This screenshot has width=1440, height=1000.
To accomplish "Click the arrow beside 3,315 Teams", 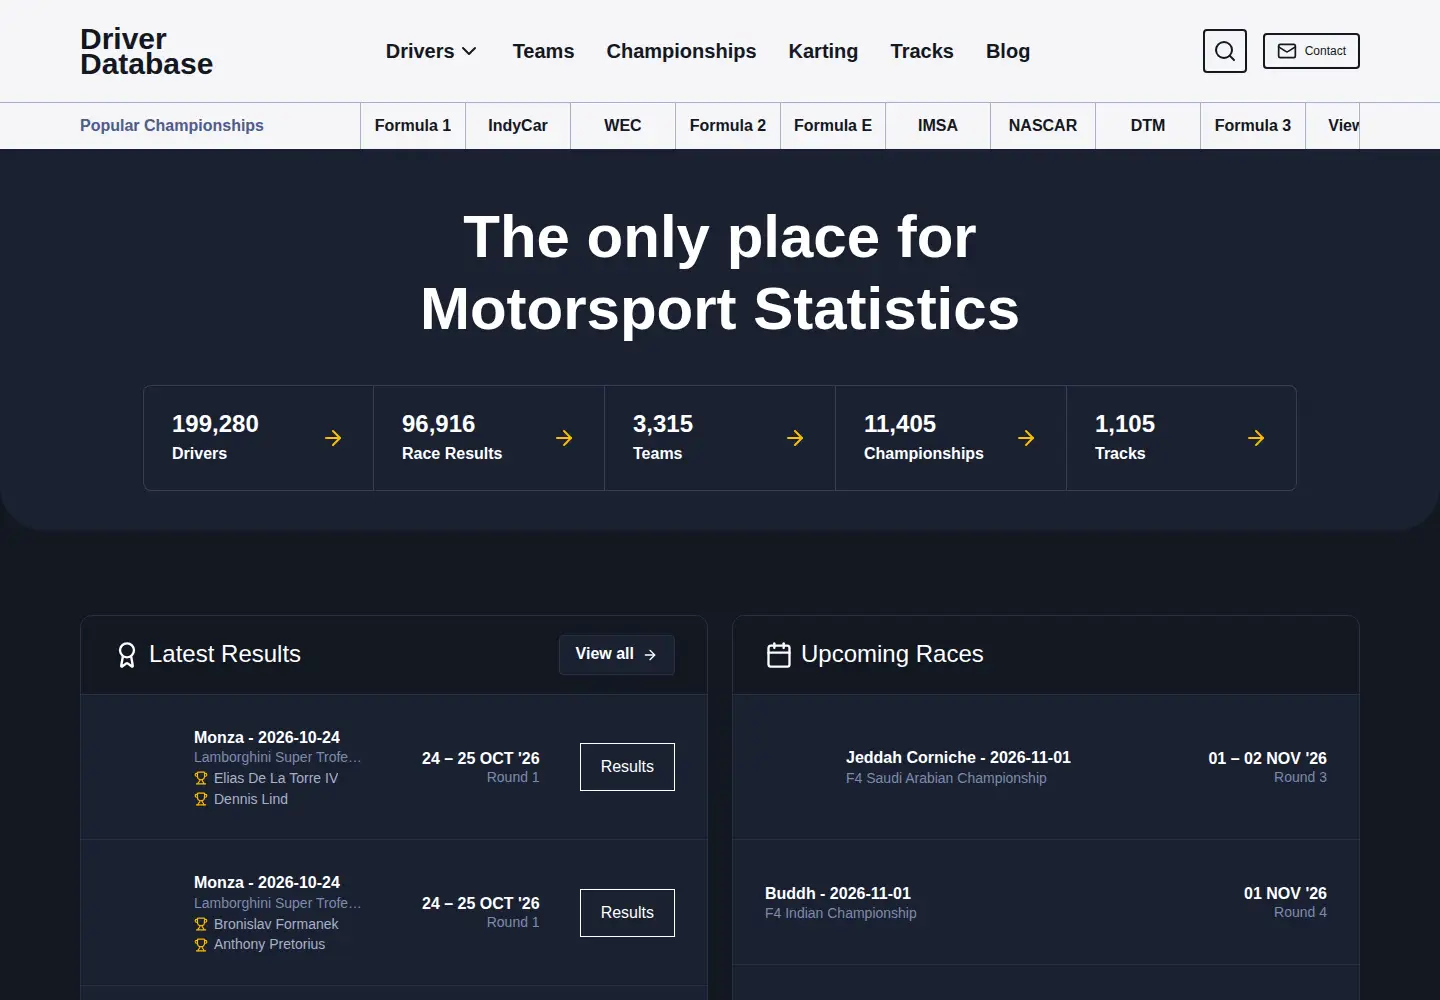I will point(795,438).
